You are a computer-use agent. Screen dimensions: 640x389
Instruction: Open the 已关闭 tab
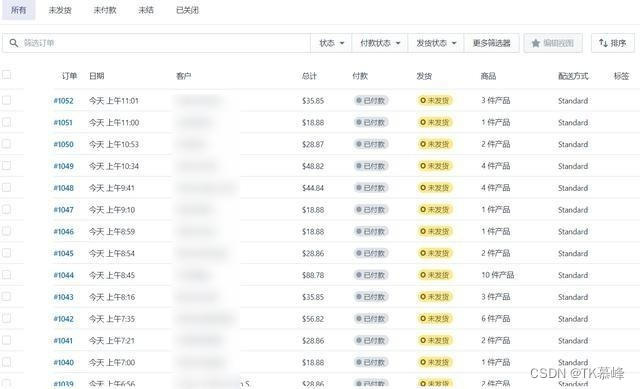[187, 10]
